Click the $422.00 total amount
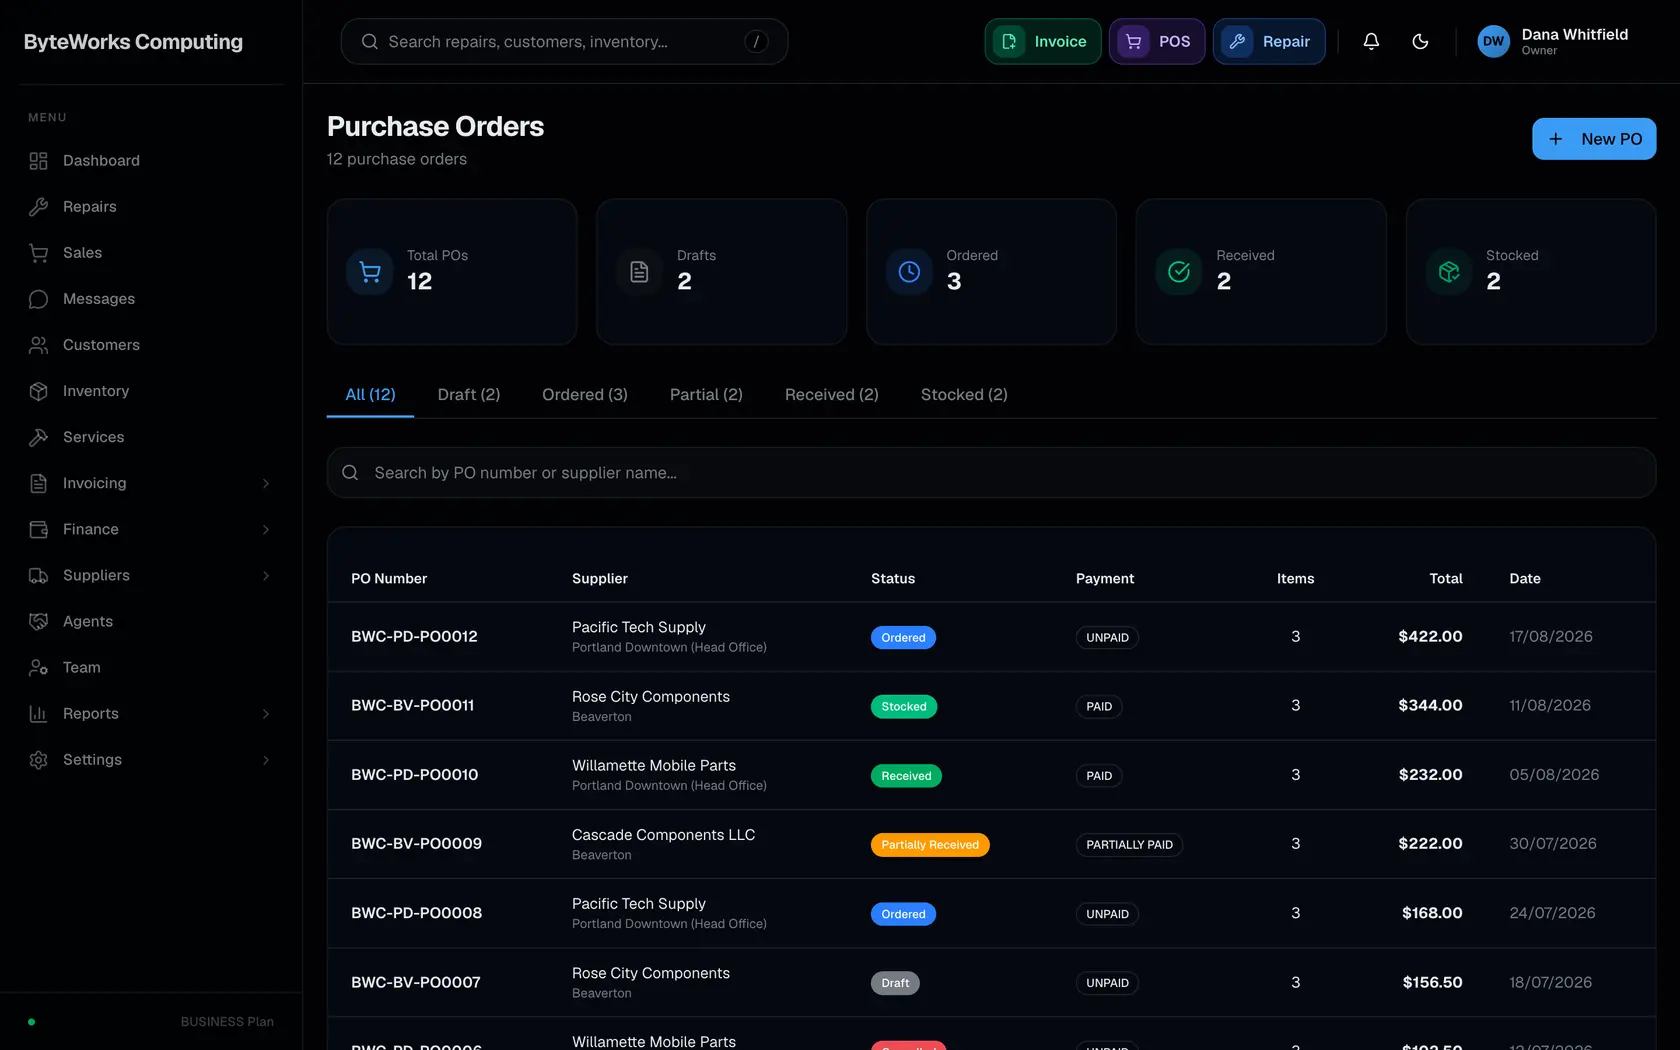The image size is (1680, 1050). (x=1430, y=637)
